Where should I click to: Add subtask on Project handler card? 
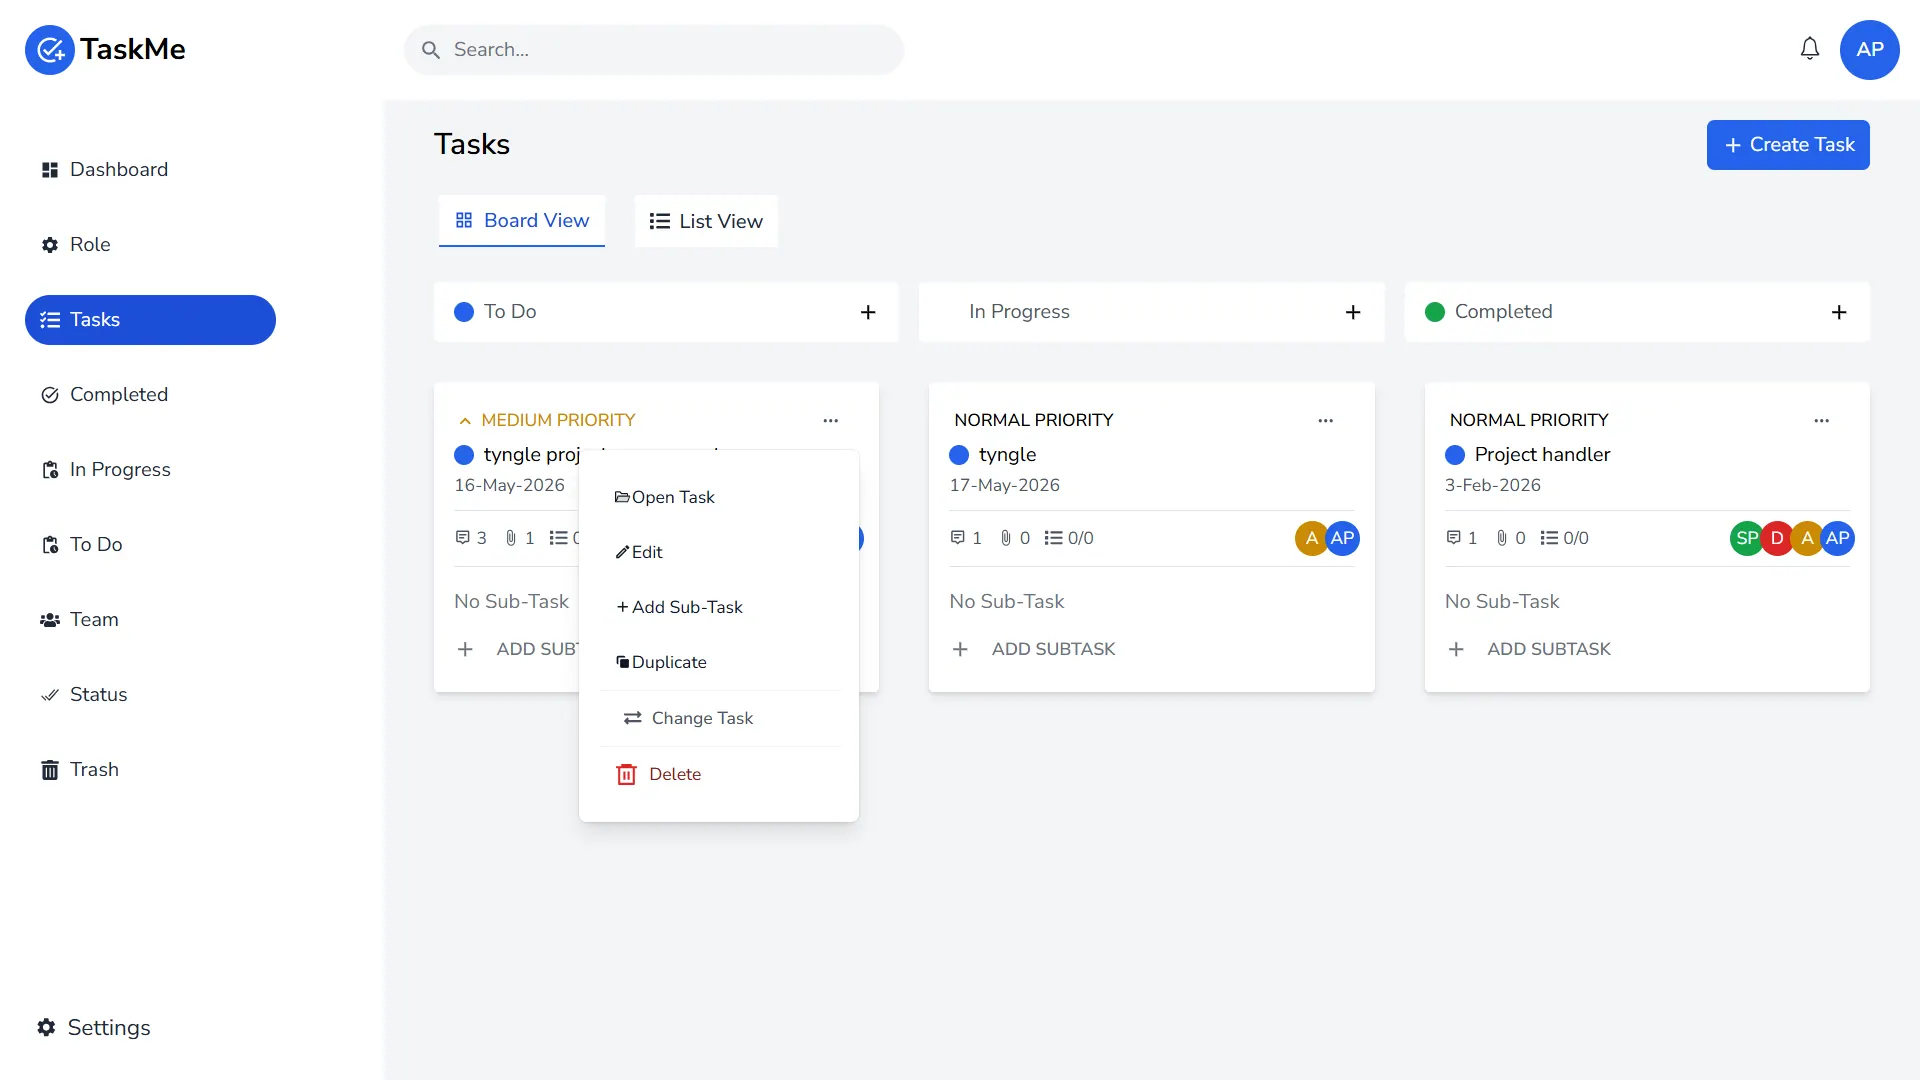pos(1529,649)
